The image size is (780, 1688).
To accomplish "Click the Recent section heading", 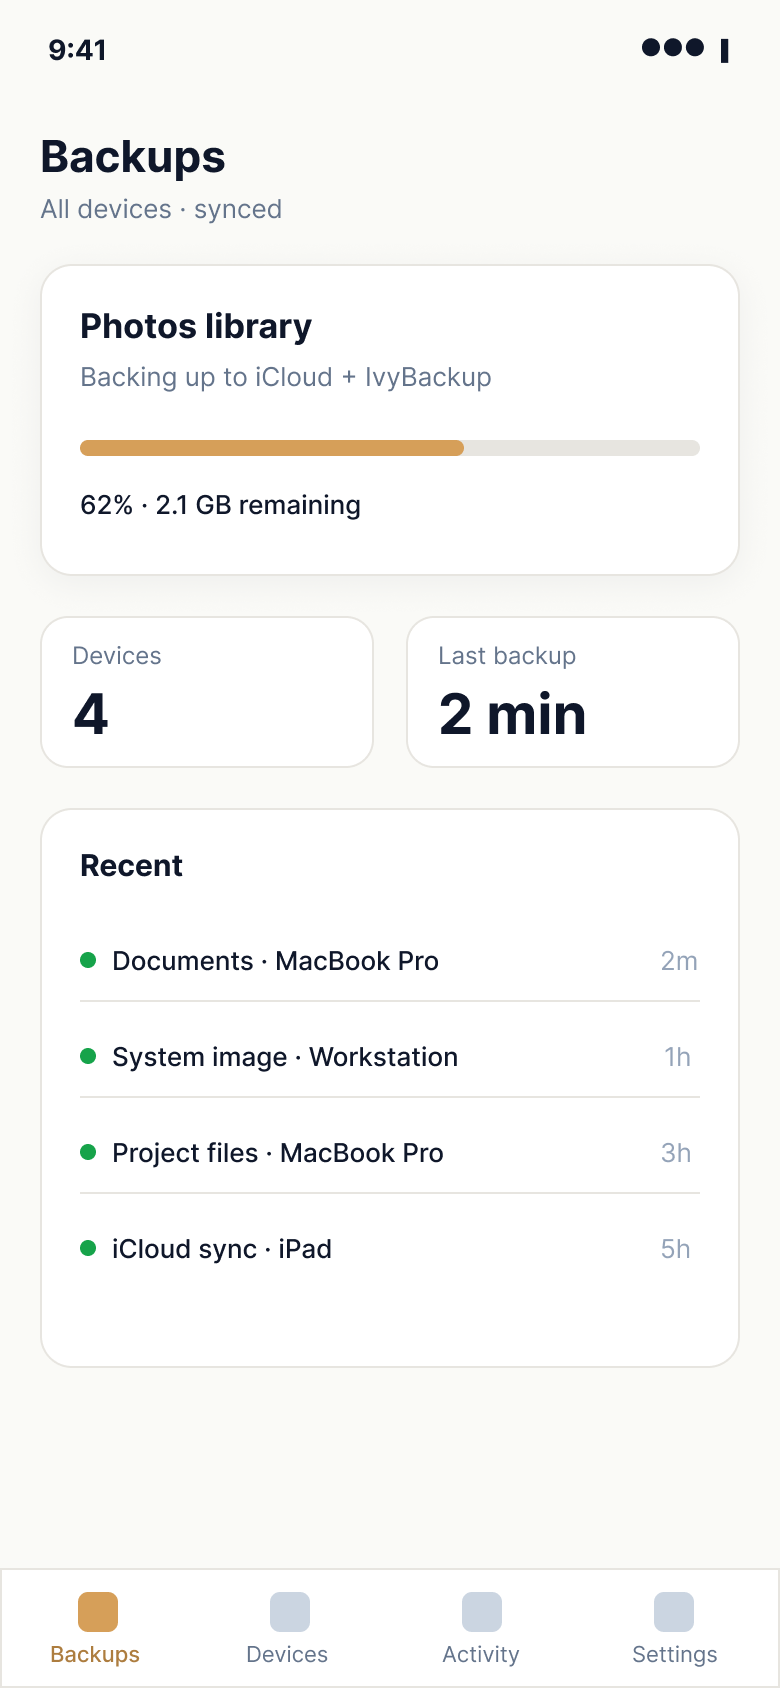I will pyautogui.click(x=131, y=866).
